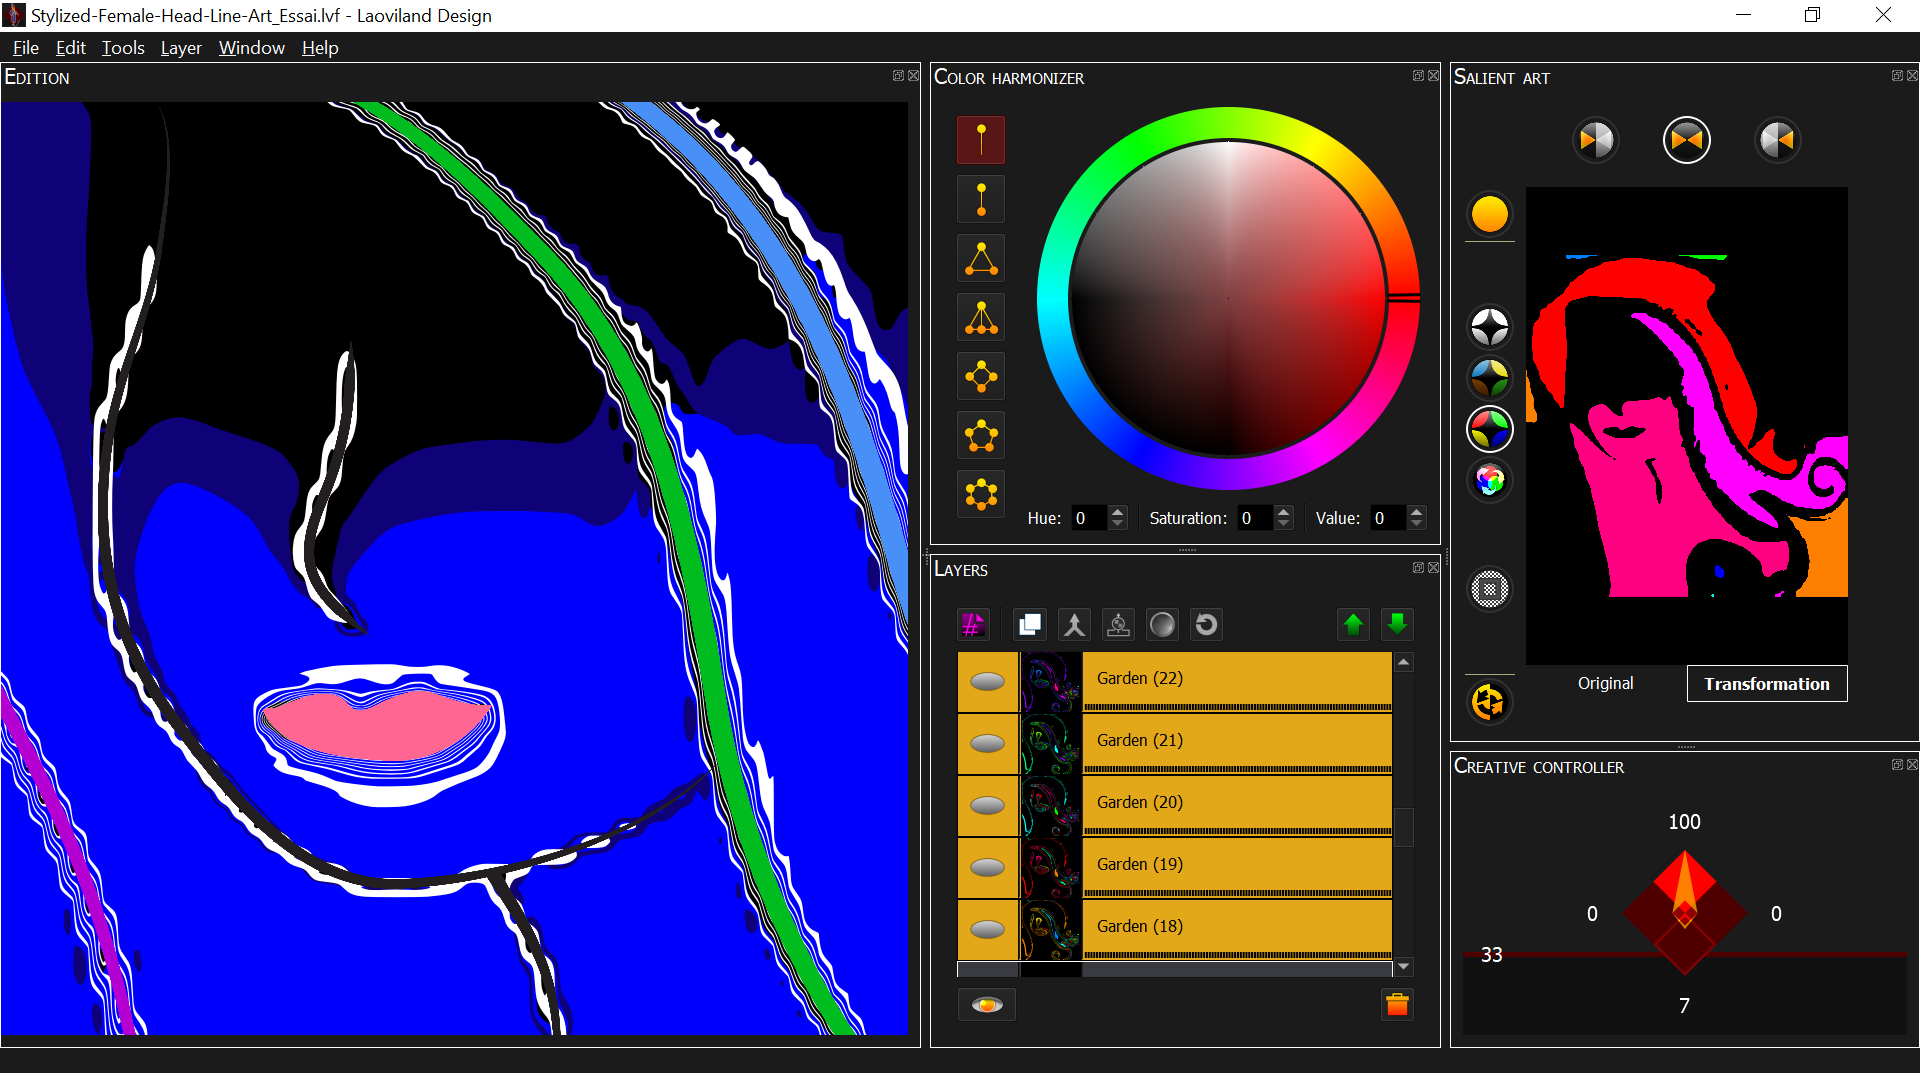Click the Saturation input field
Screen dimensions: 1920x1073
(1256, 518)
